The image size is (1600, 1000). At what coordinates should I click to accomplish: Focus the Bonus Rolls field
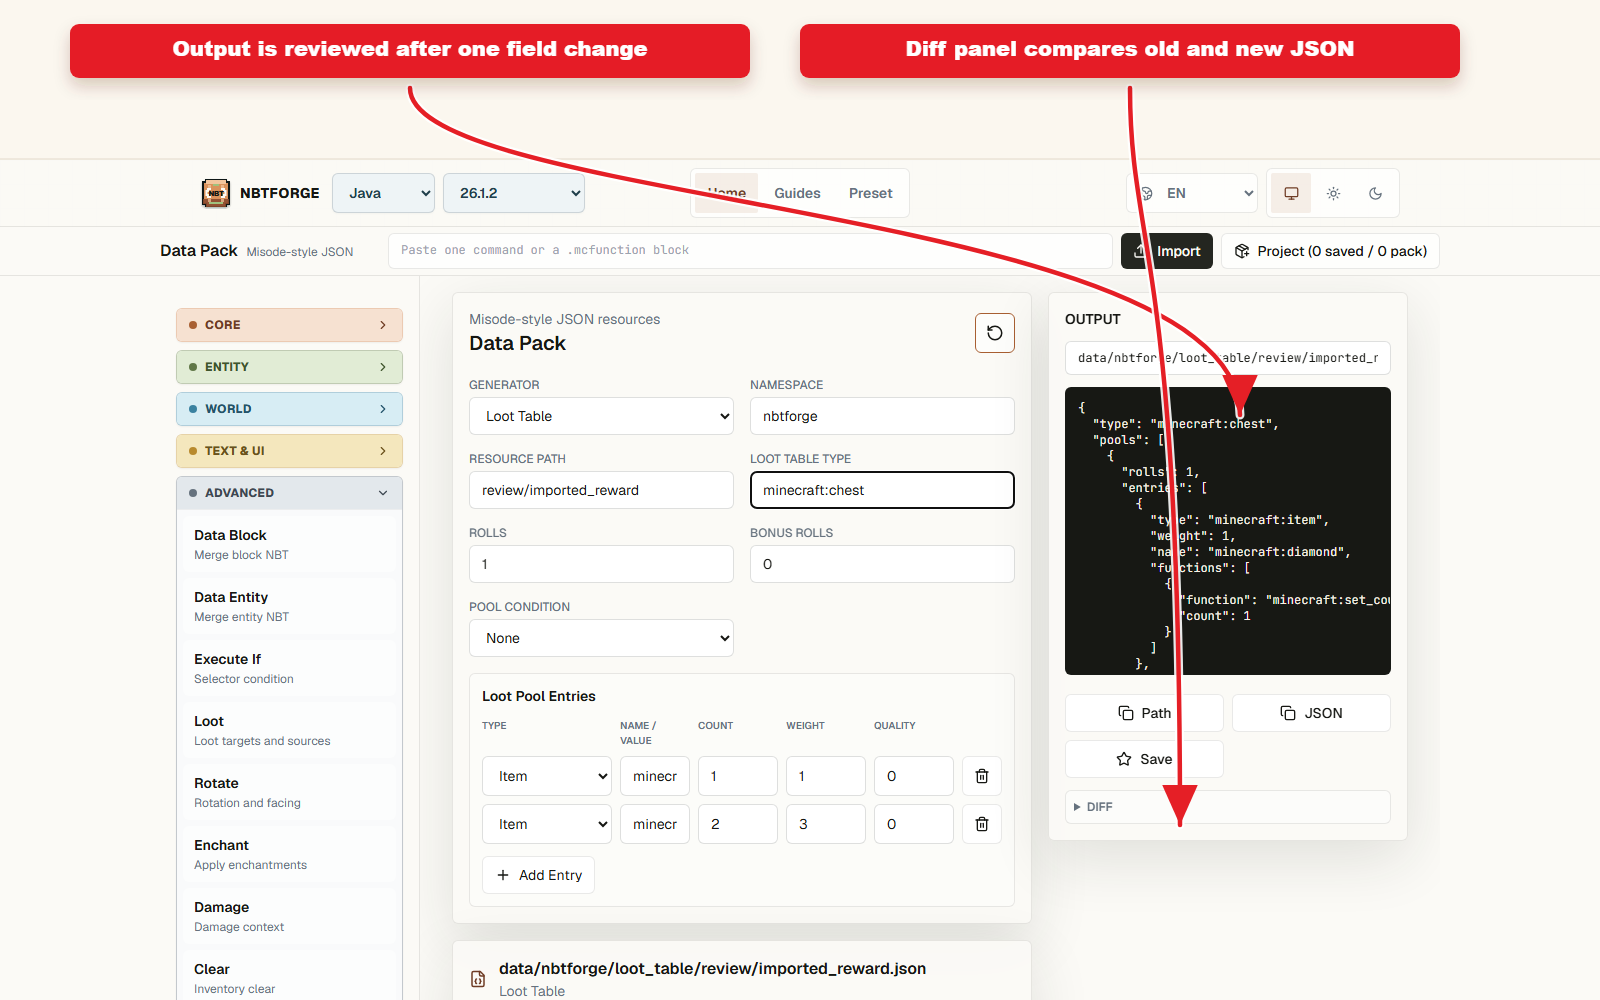(x=882, y=564)
